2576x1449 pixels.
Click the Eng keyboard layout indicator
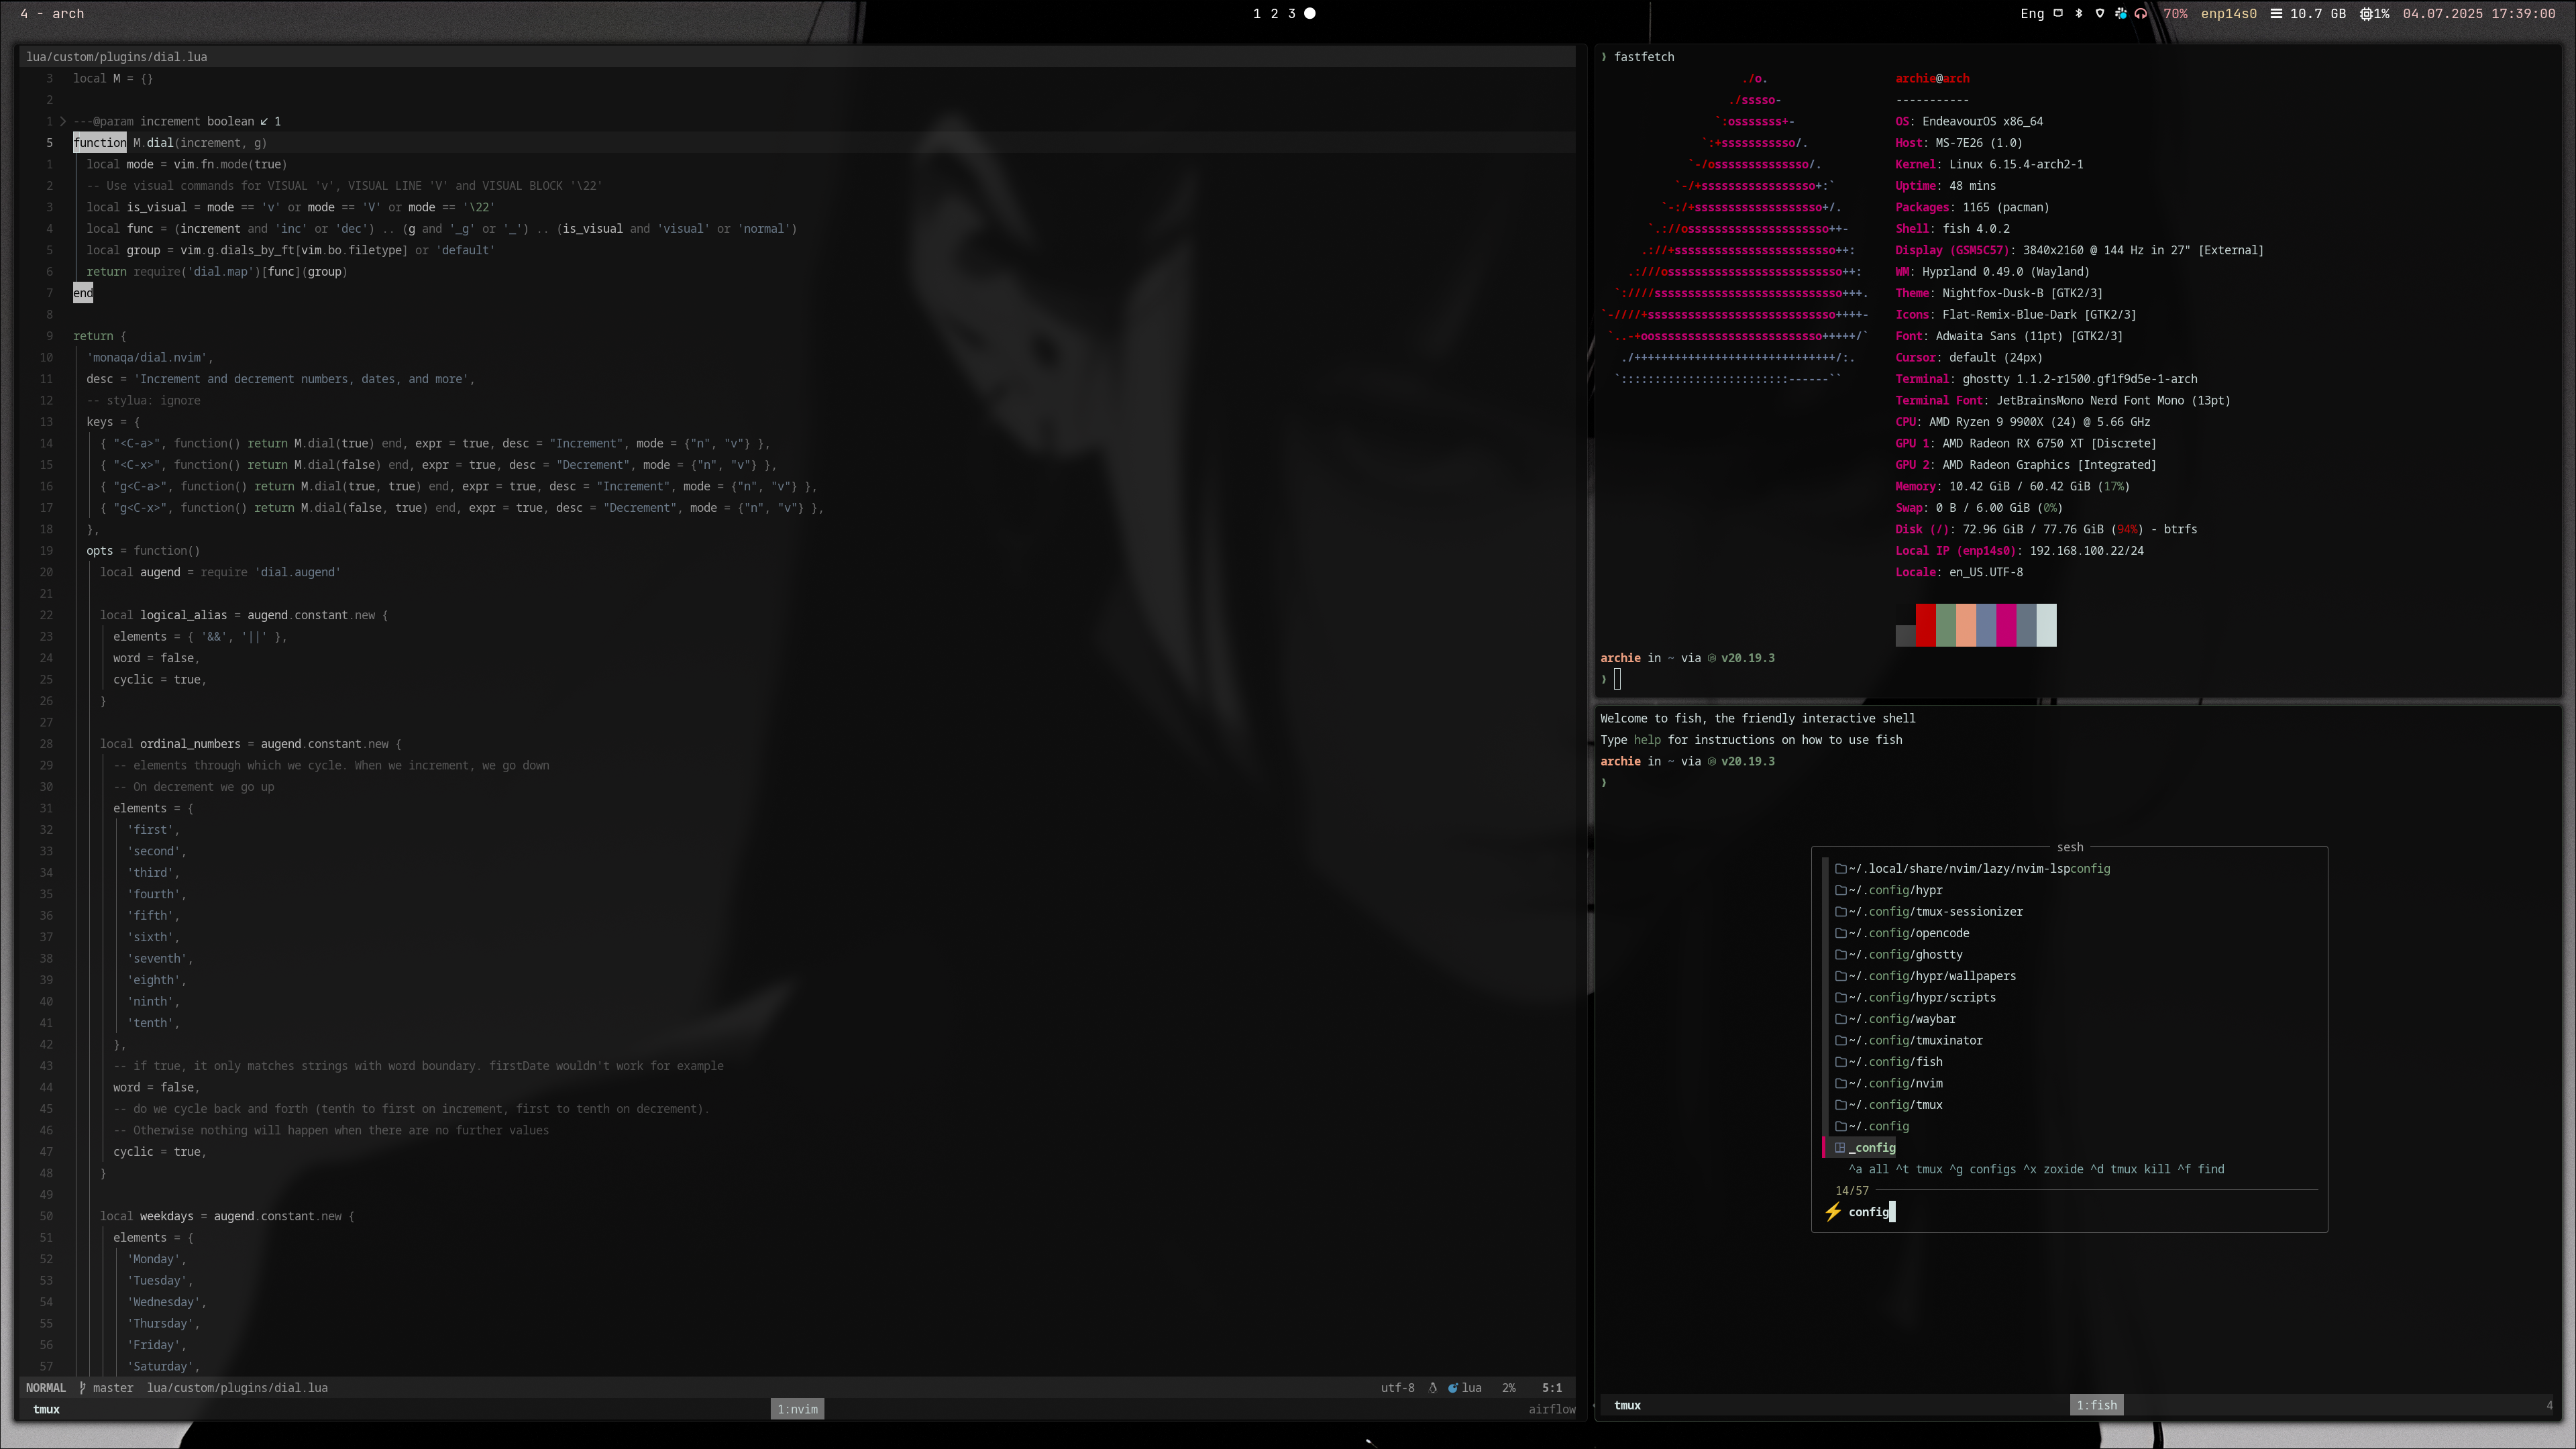point(2032,13)
